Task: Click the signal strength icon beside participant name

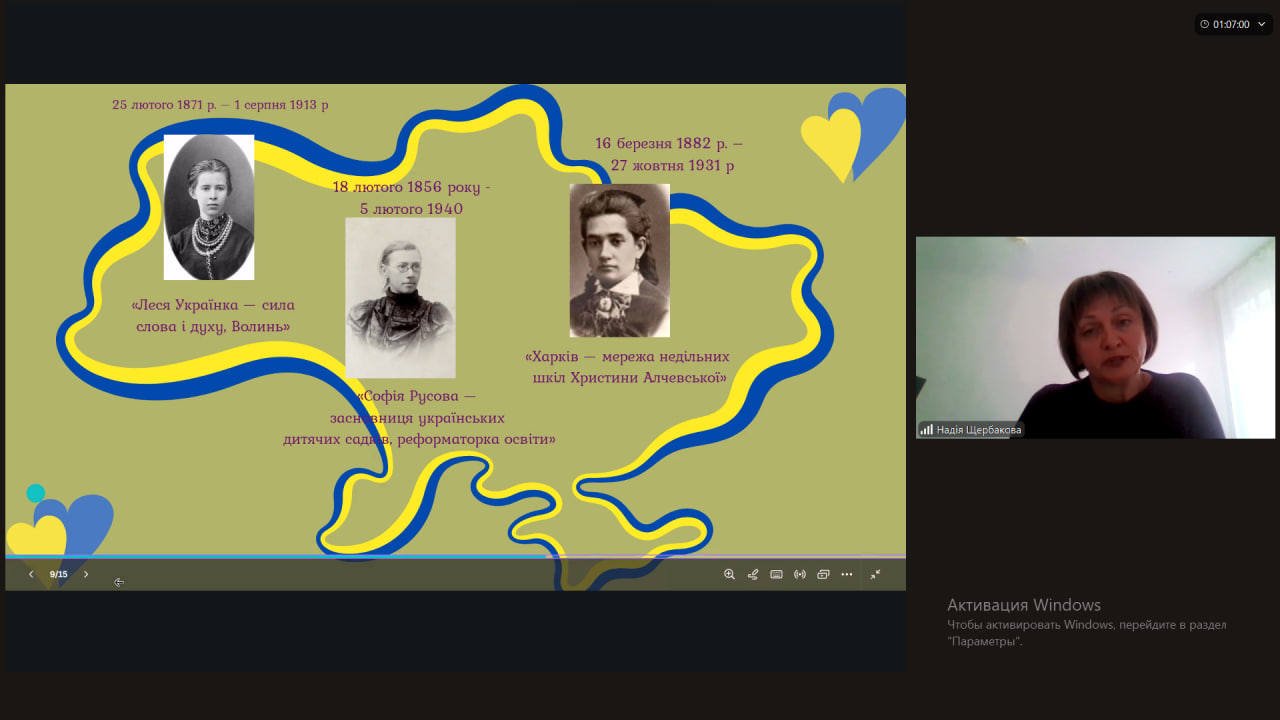Action: [927, 430]
